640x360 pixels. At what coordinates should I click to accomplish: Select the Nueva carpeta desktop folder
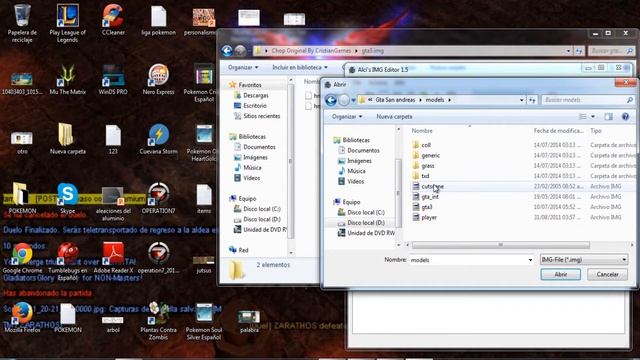point(67,139)
